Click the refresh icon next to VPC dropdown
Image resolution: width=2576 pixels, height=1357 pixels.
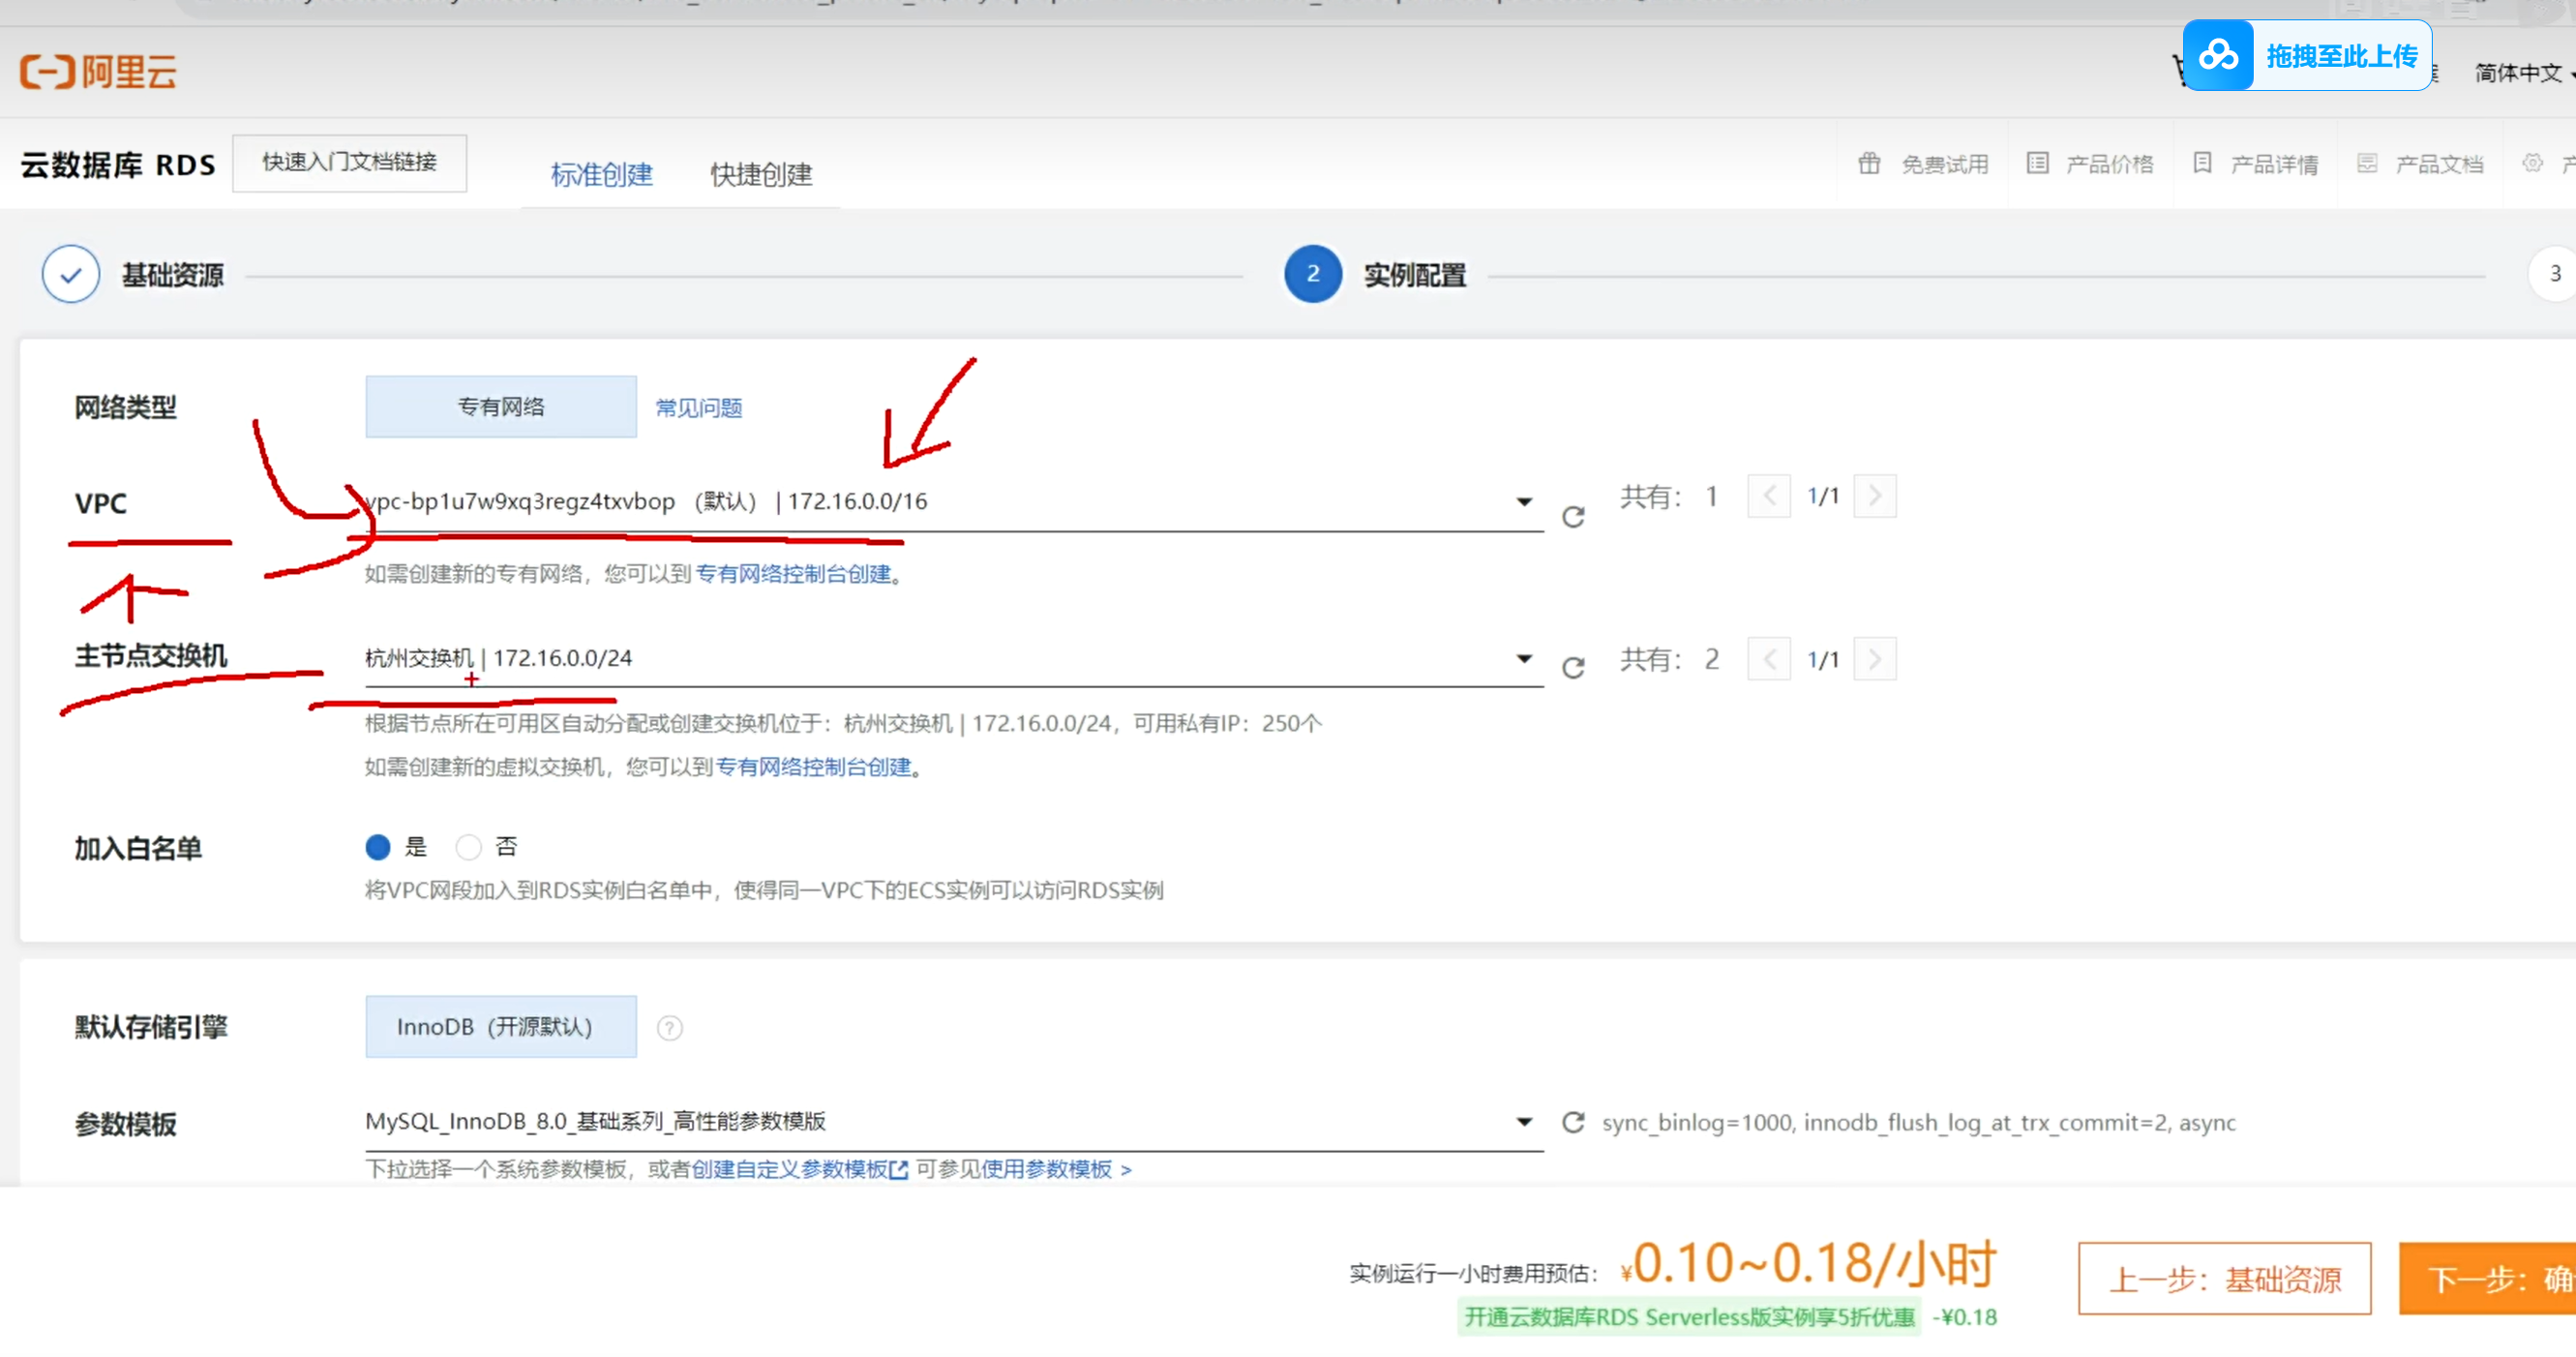click(1573, 517)
